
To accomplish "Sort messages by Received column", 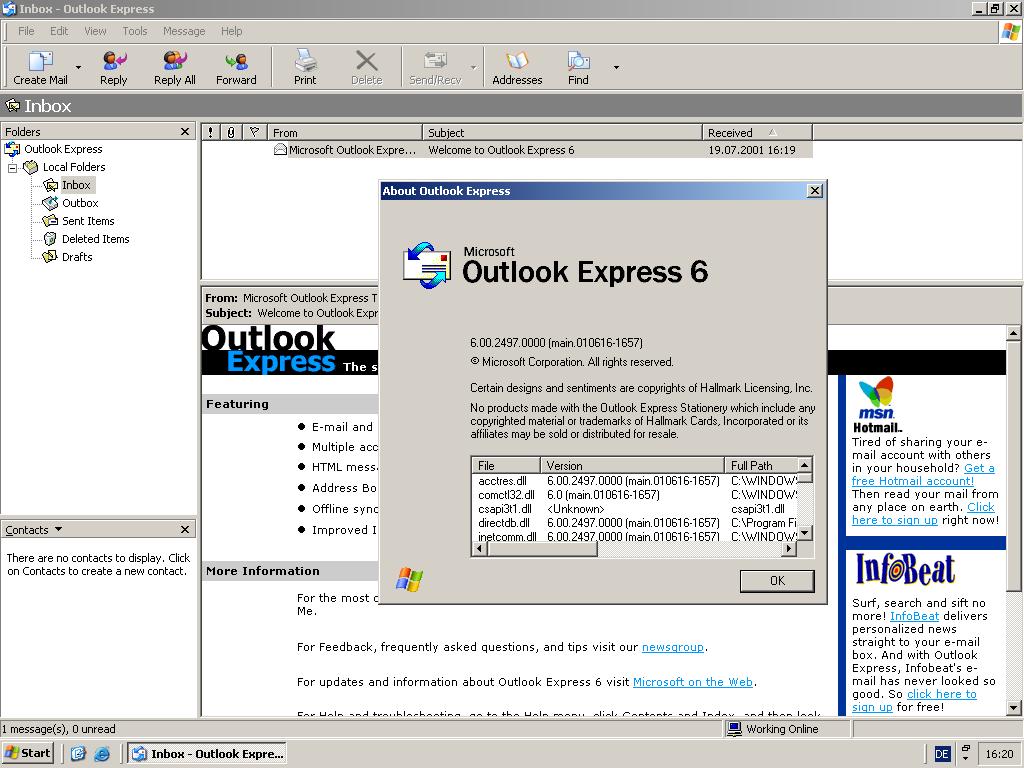I will click(x=757, y=133).
